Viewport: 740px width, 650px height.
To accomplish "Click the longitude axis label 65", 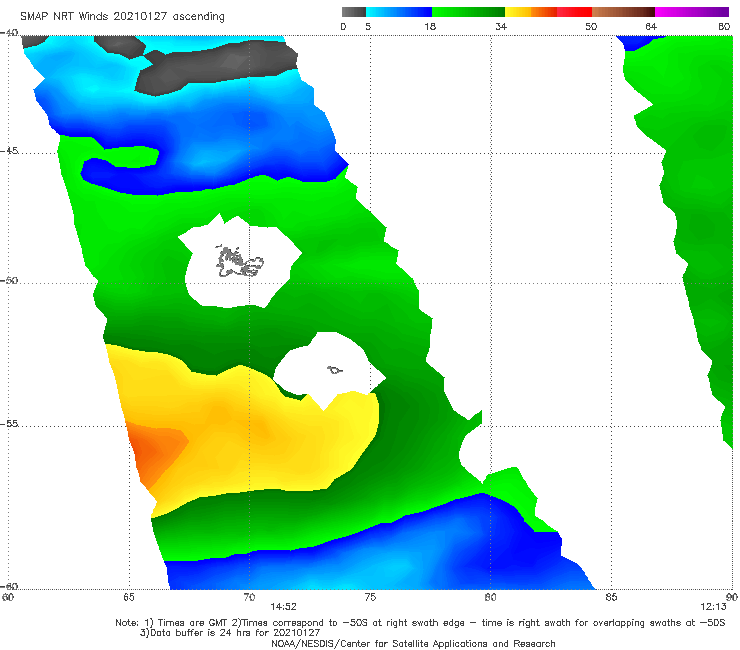I will click(x=129, y=597).
